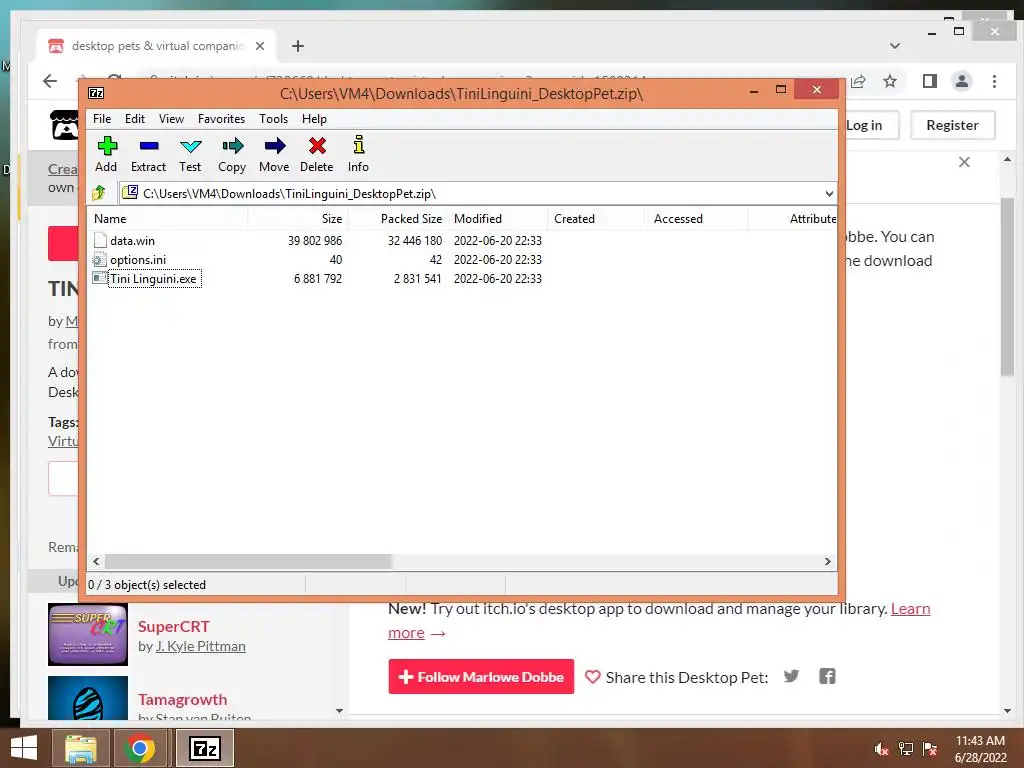Click the muted volume tray icon
This screenshot has width=1024, height=768.
(882, 749)
